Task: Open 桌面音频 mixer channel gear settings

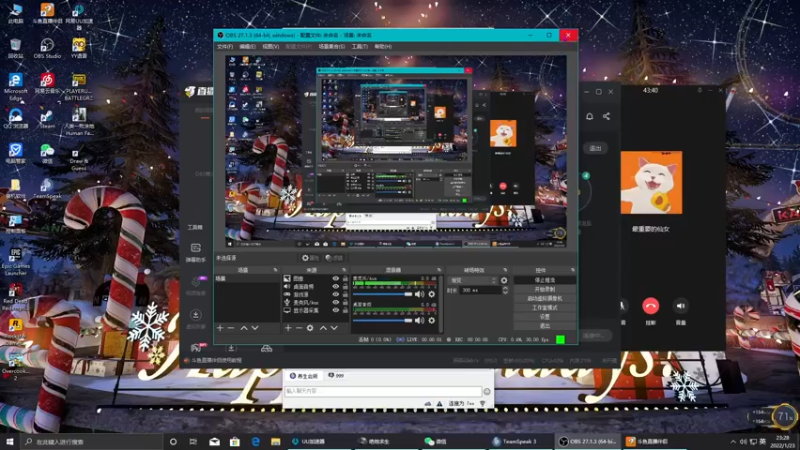Action: click(x=432, y=320)
